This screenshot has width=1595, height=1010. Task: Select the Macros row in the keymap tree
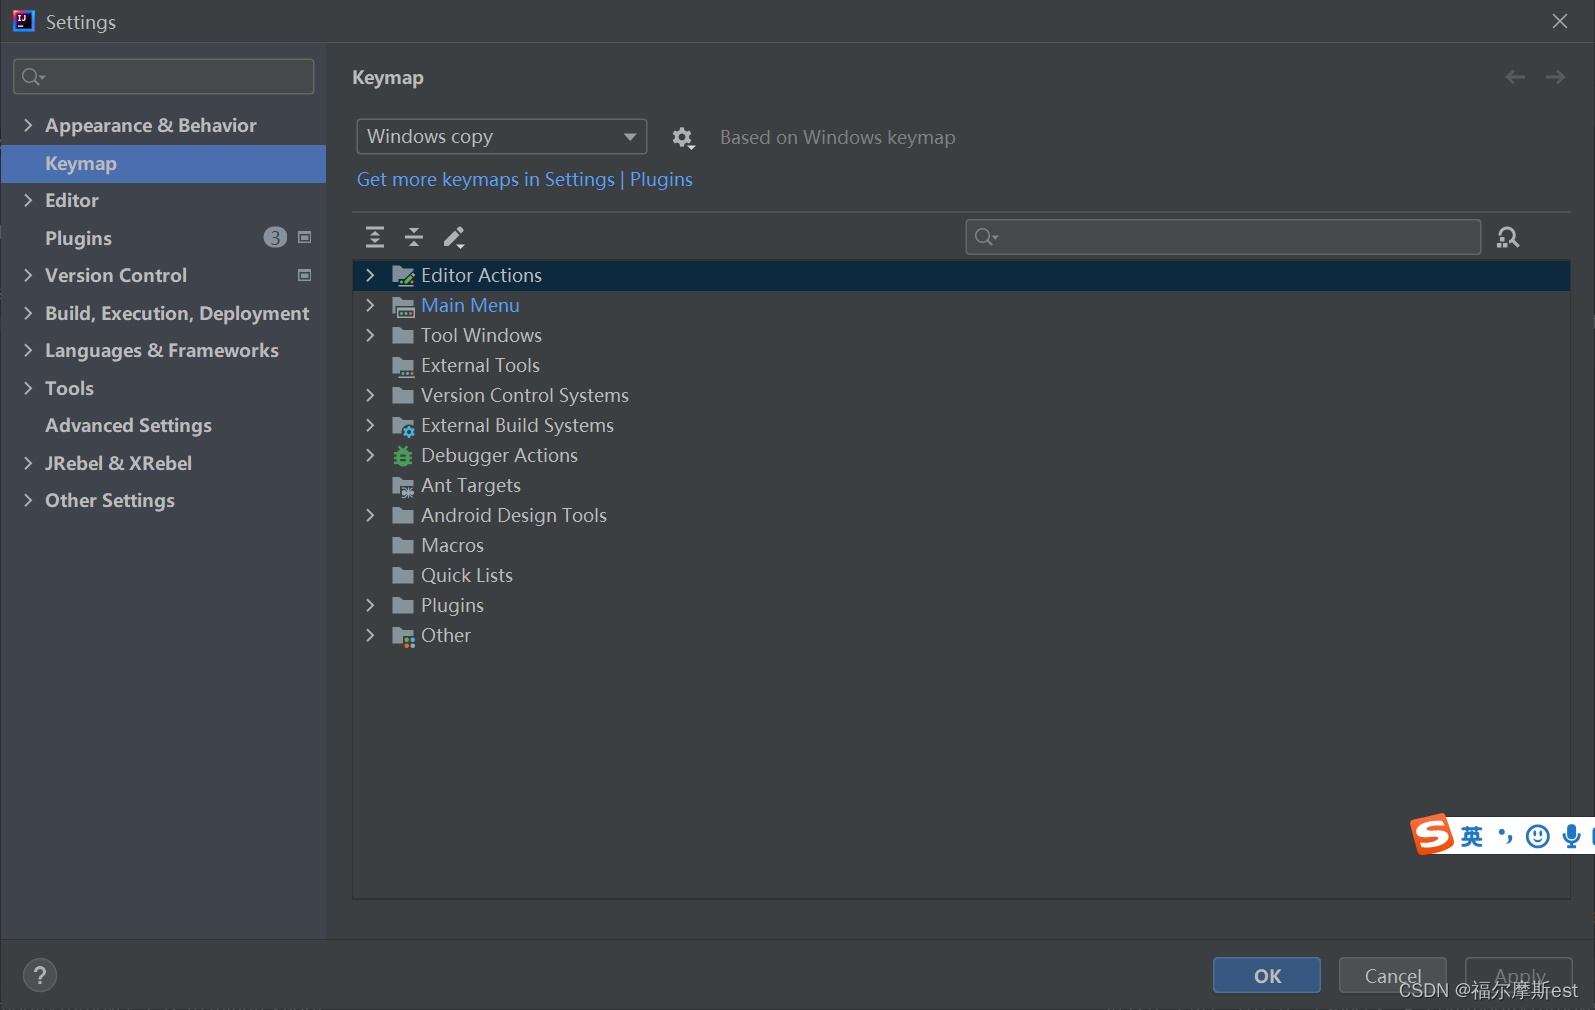(x=961, y=545)
